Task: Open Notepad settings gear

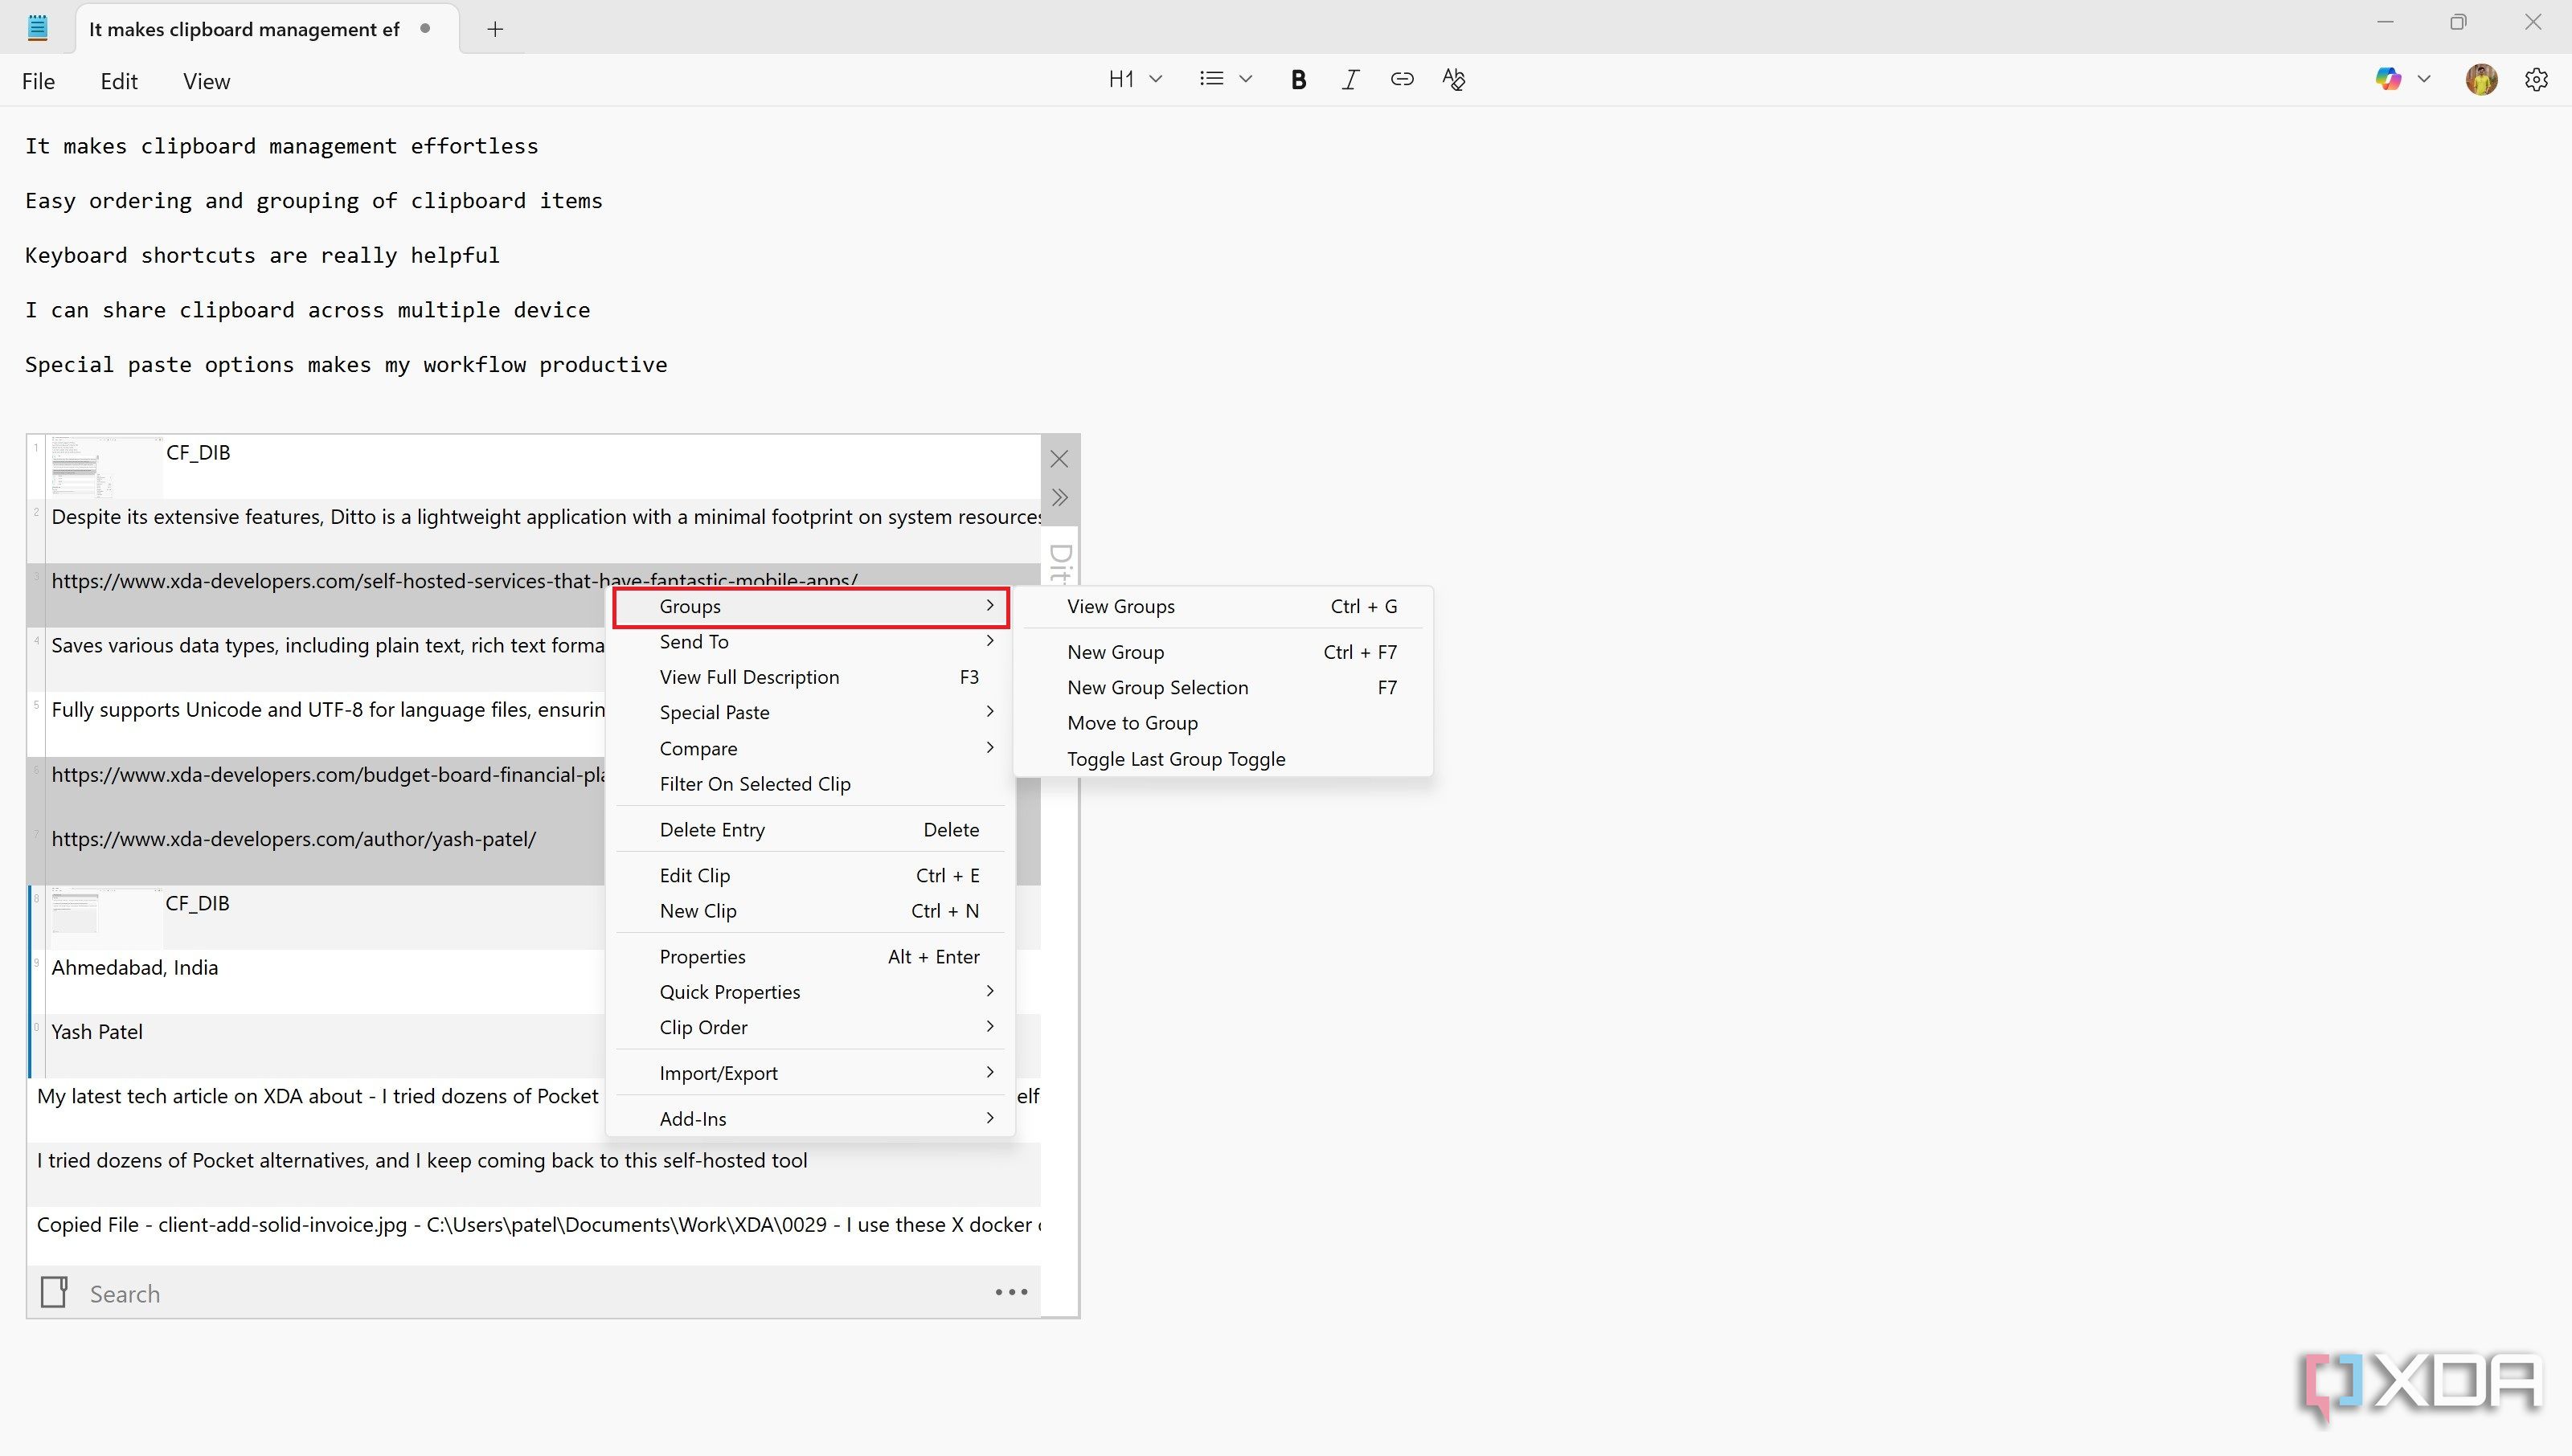Action: coord(2536,79)
